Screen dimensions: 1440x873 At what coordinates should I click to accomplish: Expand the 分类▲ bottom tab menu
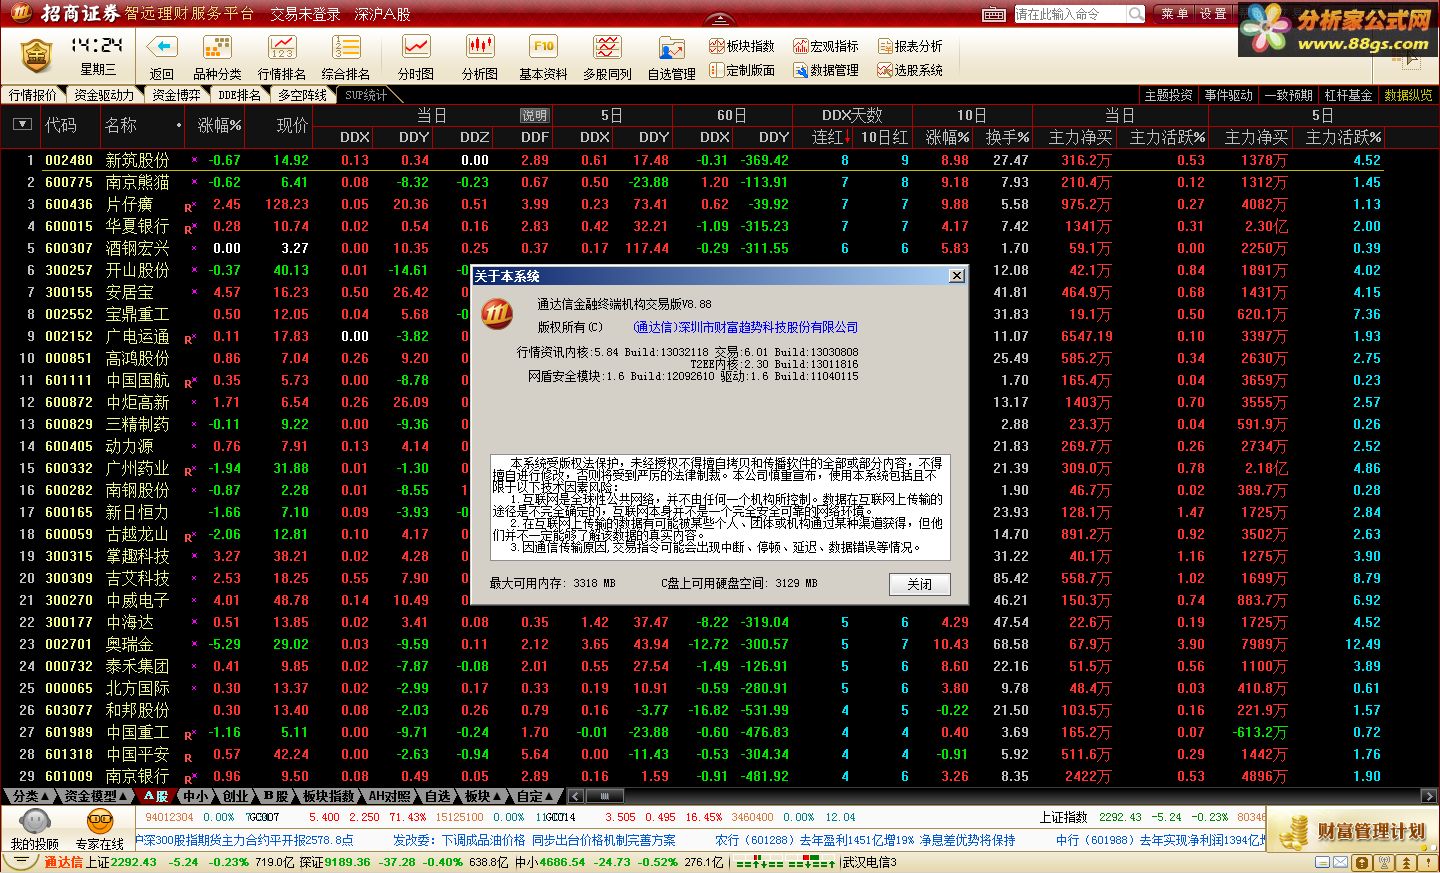28,796
